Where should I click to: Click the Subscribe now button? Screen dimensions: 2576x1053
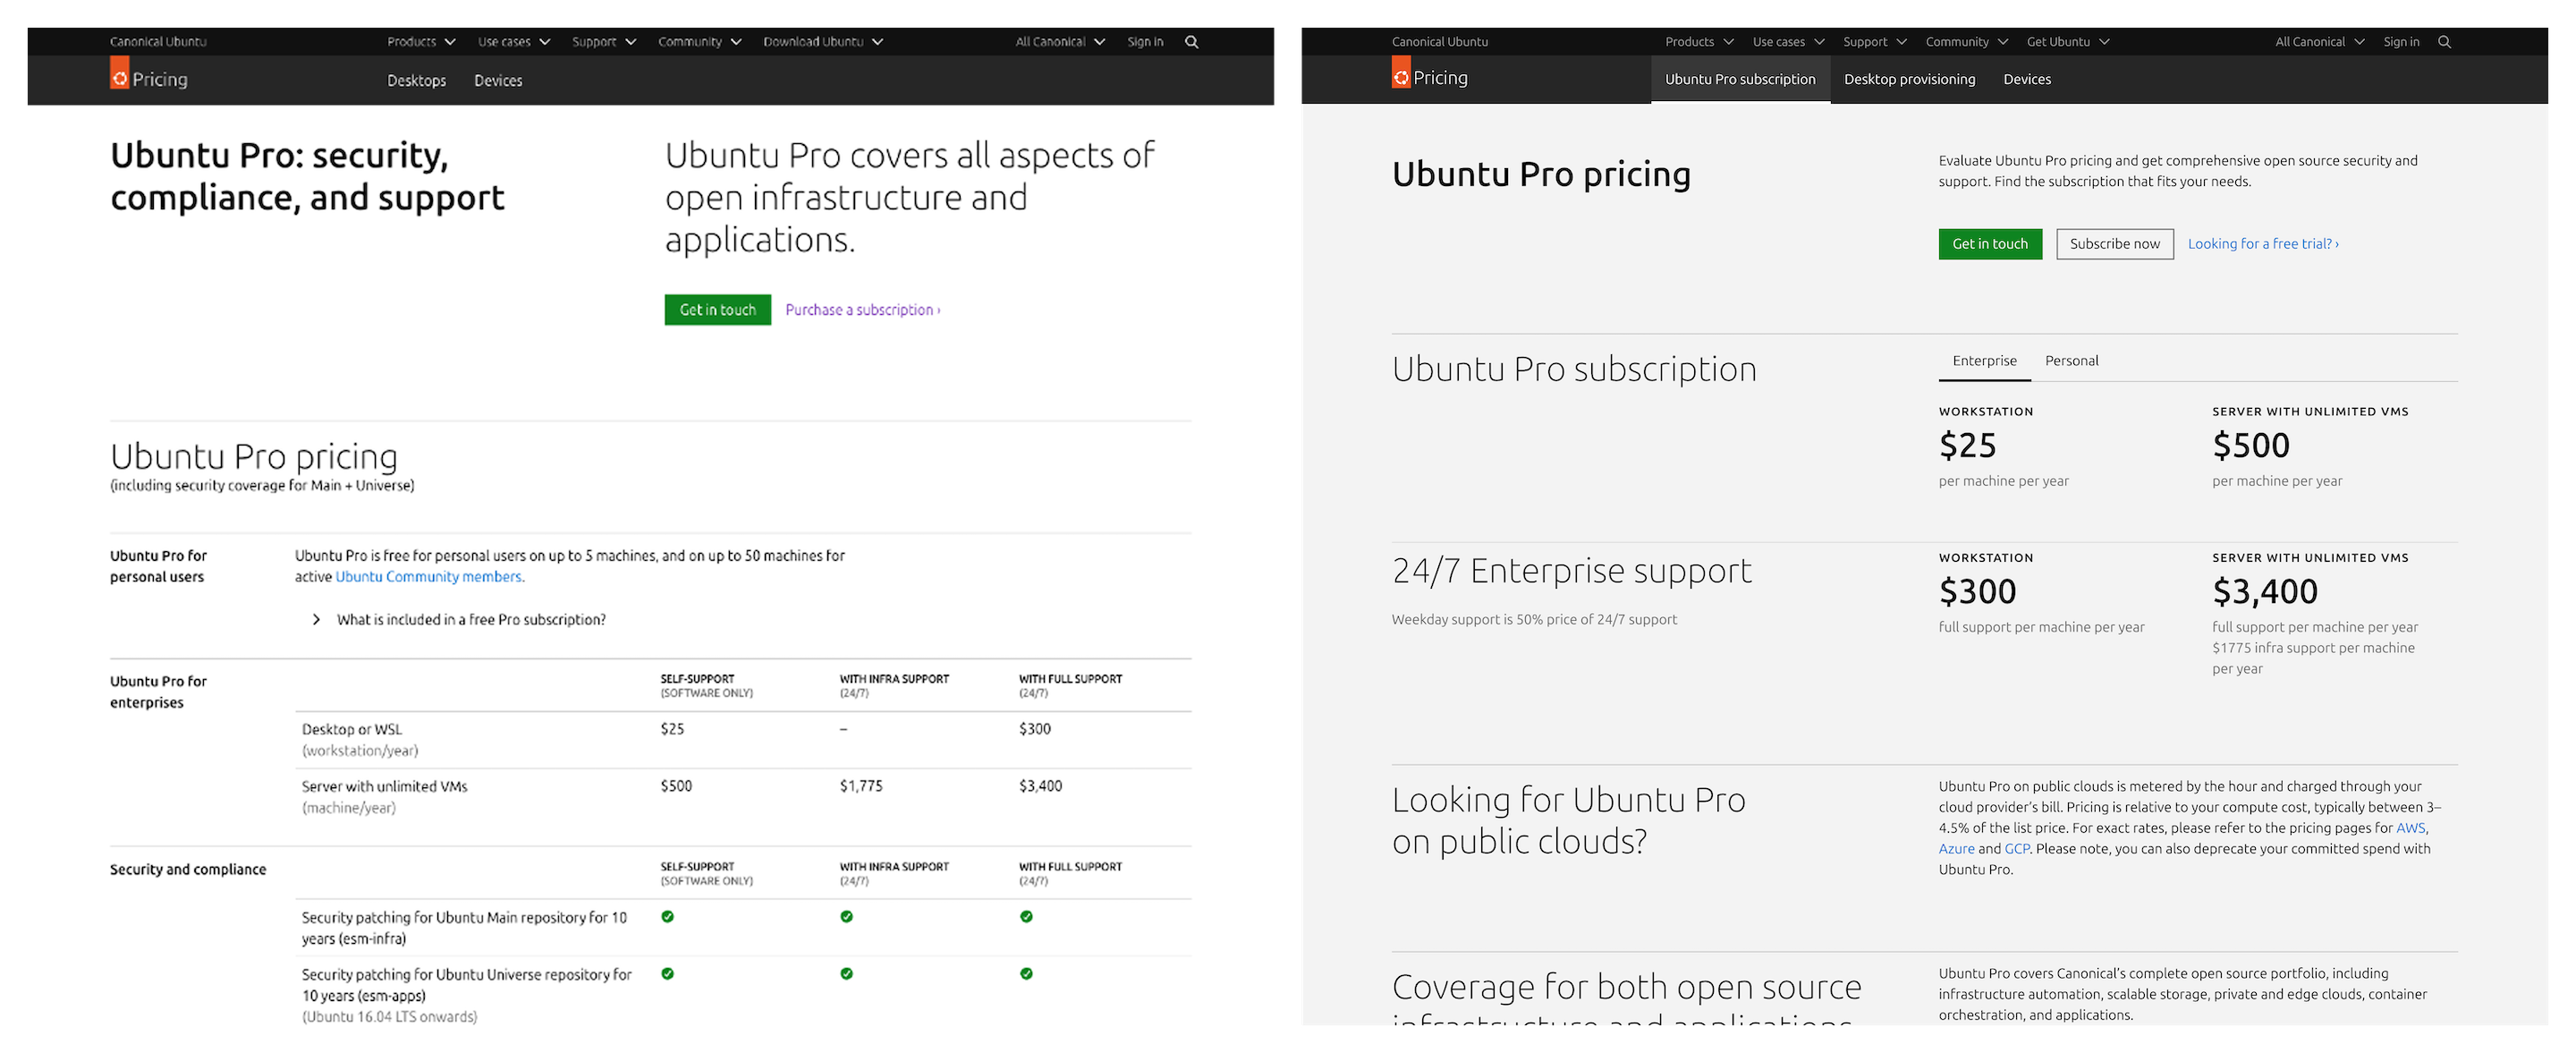click(x=2114, y=244)
